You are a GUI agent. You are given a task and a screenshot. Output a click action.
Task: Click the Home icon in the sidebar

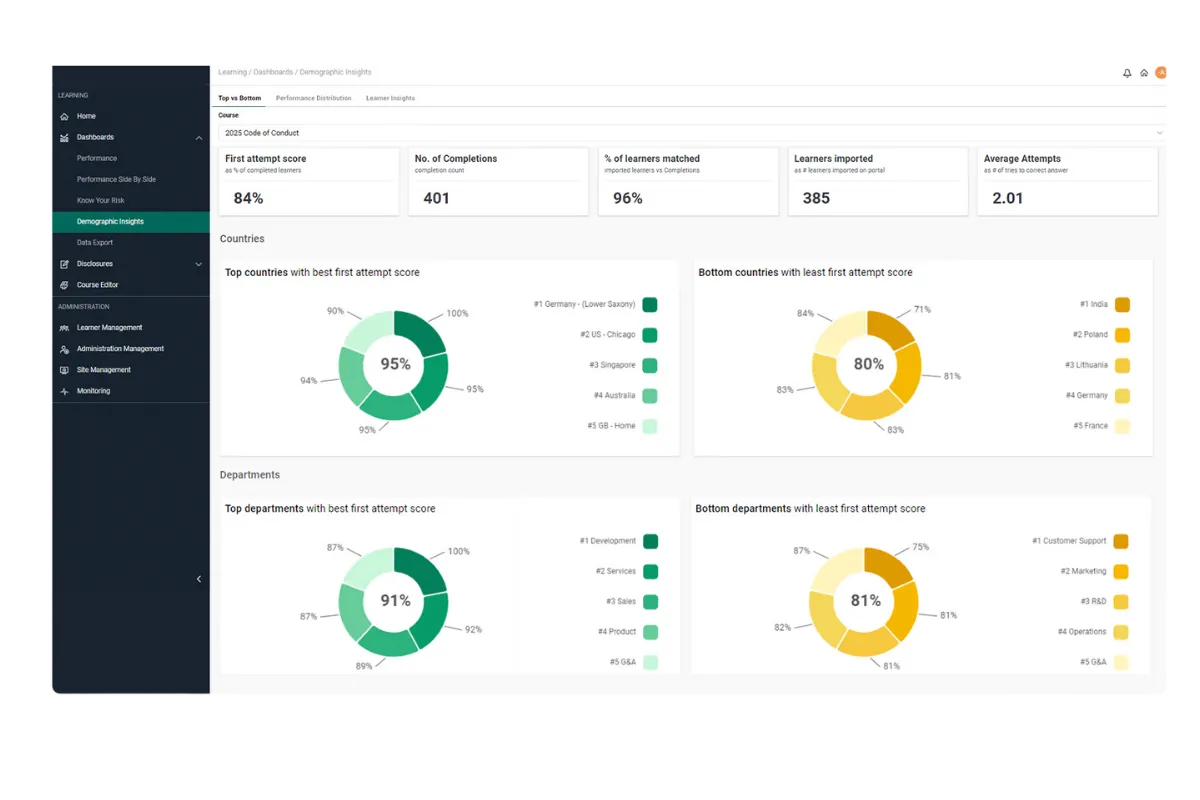pyautogui.click(x=64, y=116)
